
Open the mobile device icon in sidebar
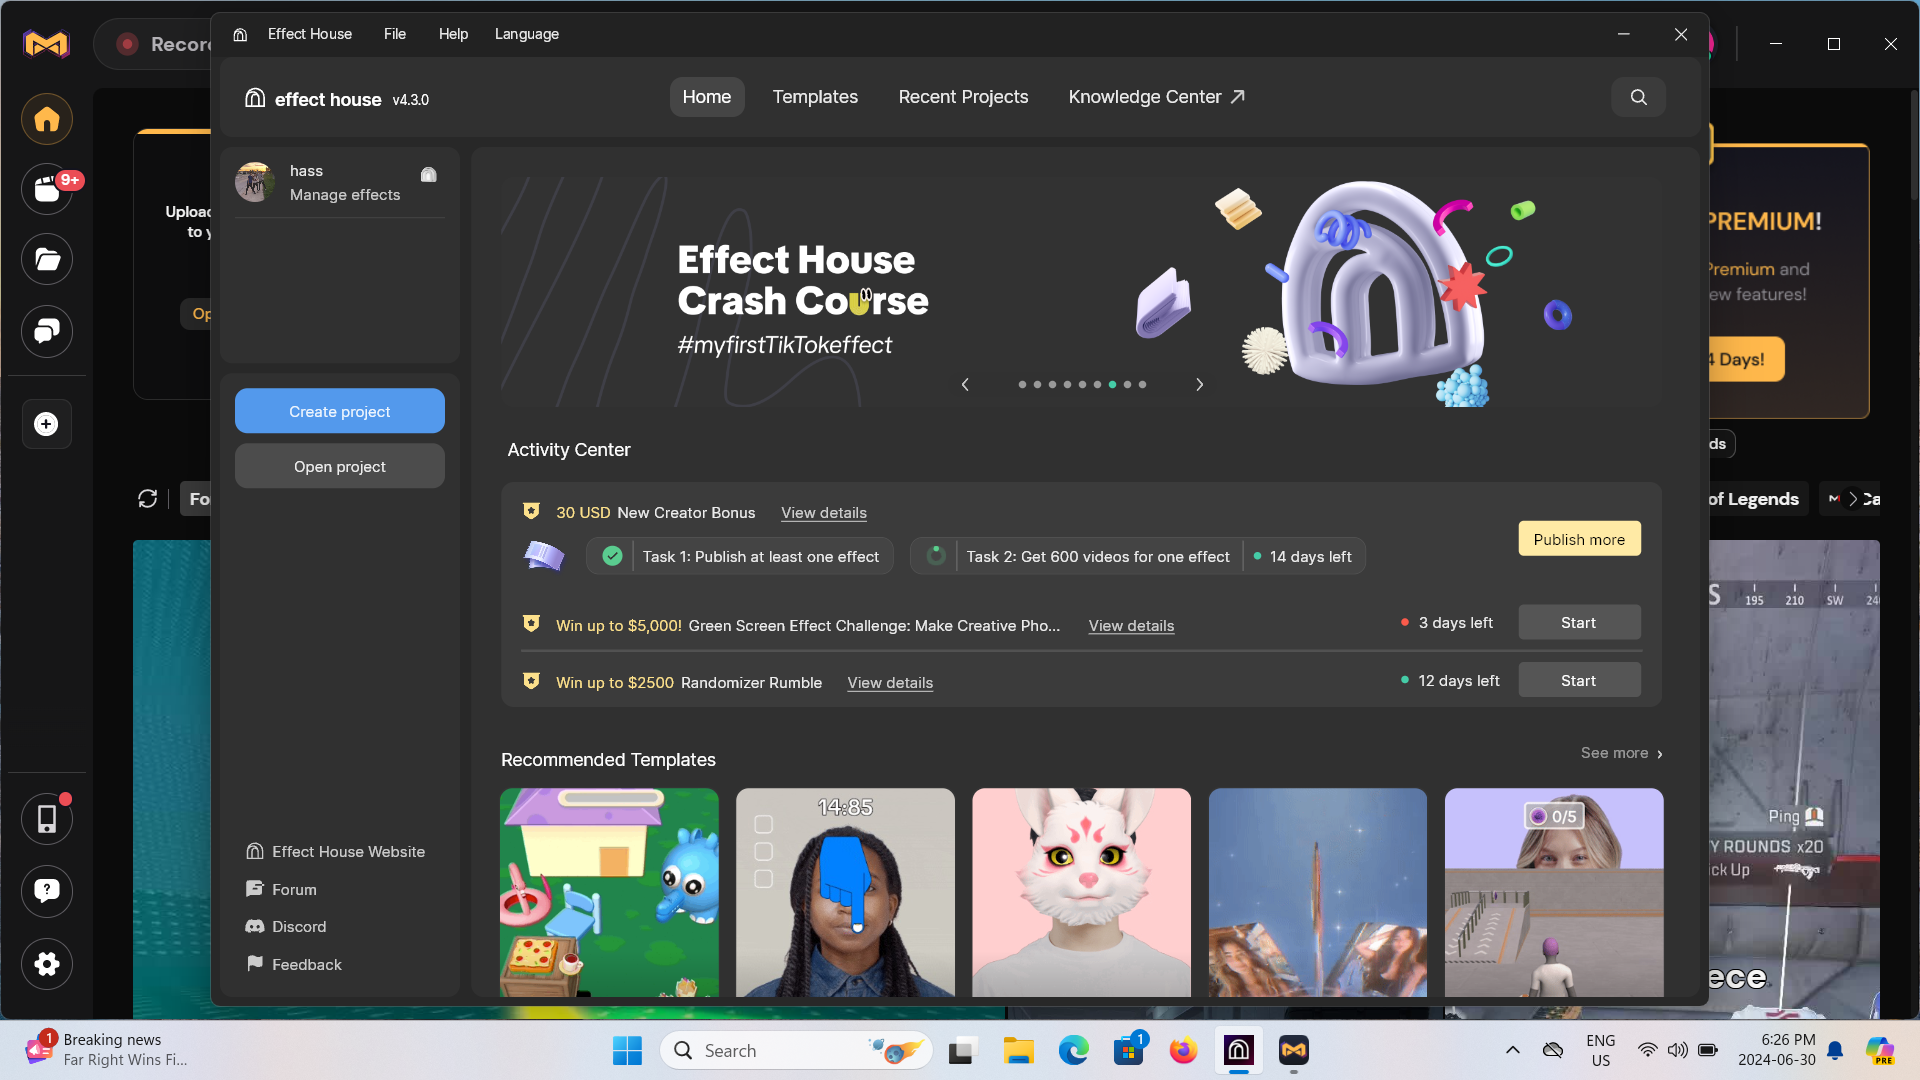click(47, 819)
